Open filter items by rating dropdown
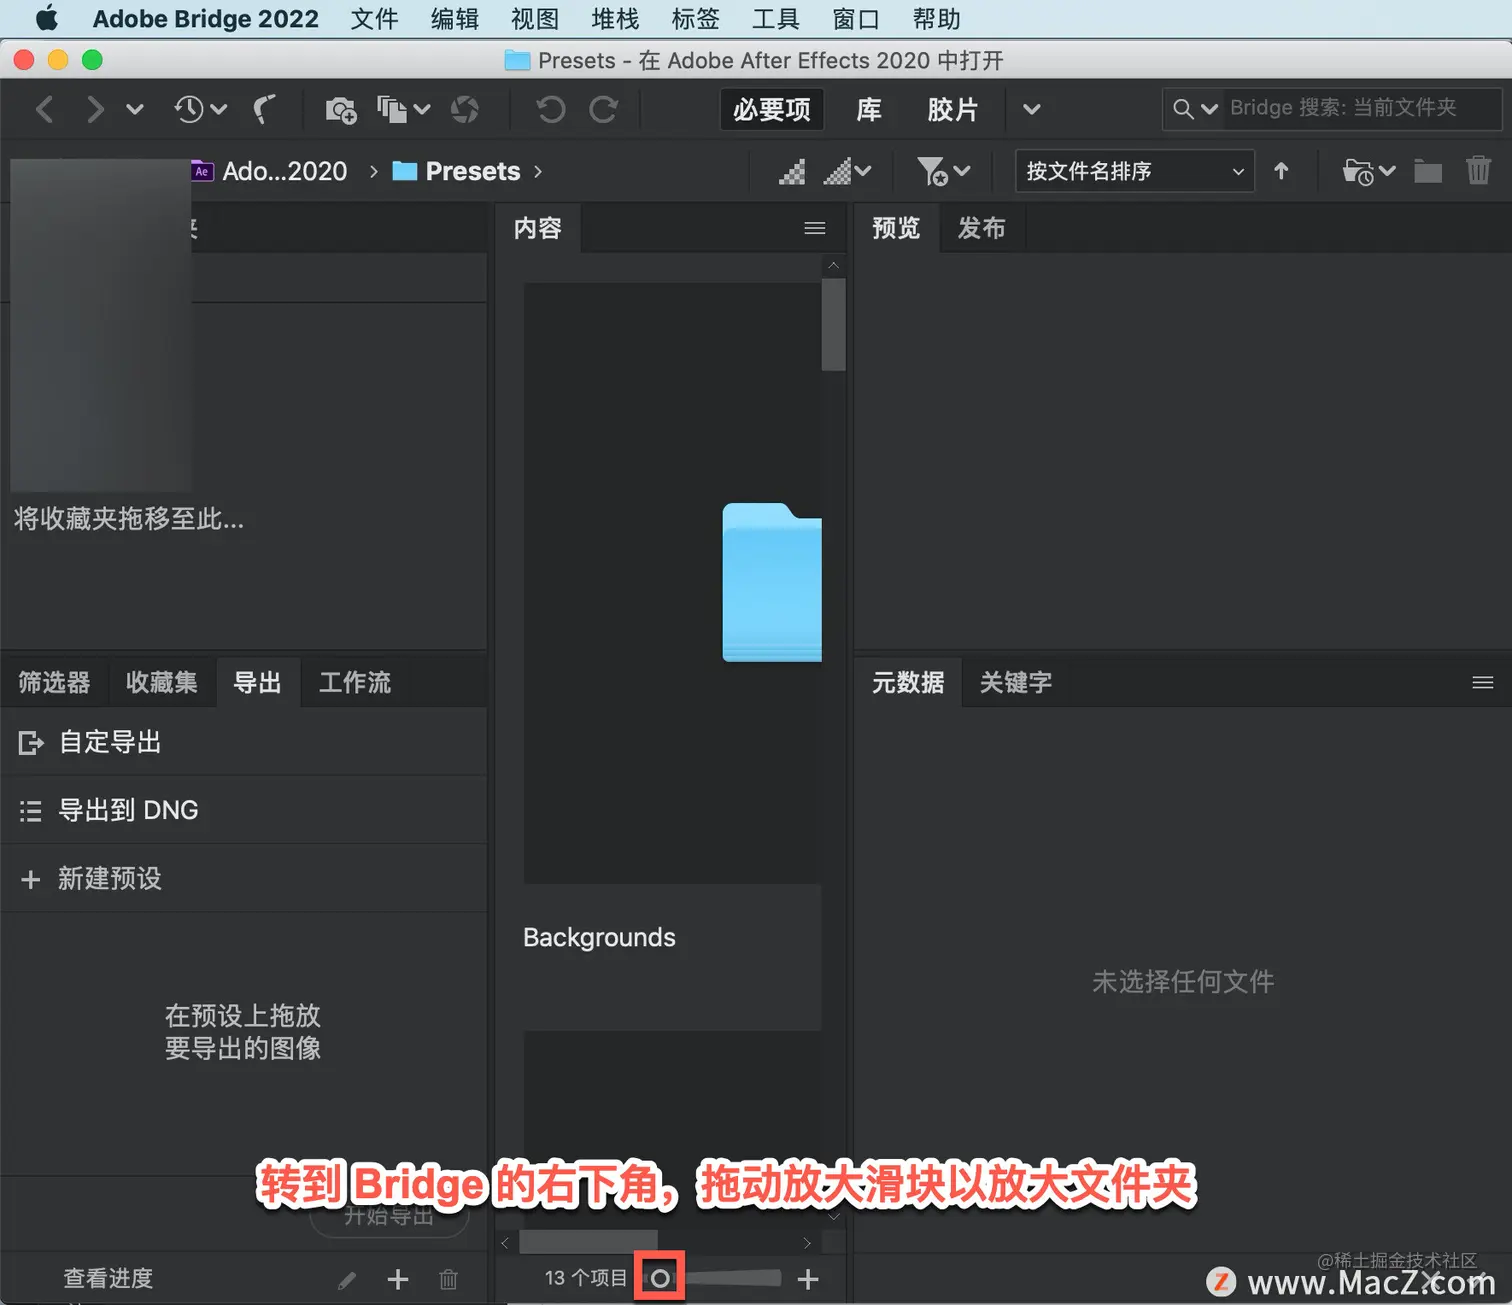The width and height of the screenshot is (1512, 1305). point(944,172)
